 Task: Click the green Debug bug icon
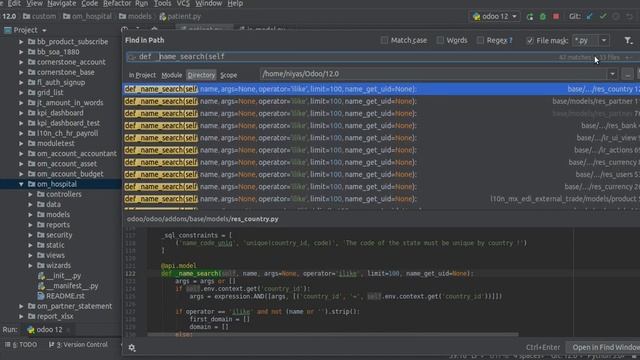click(x=543, y=17)
